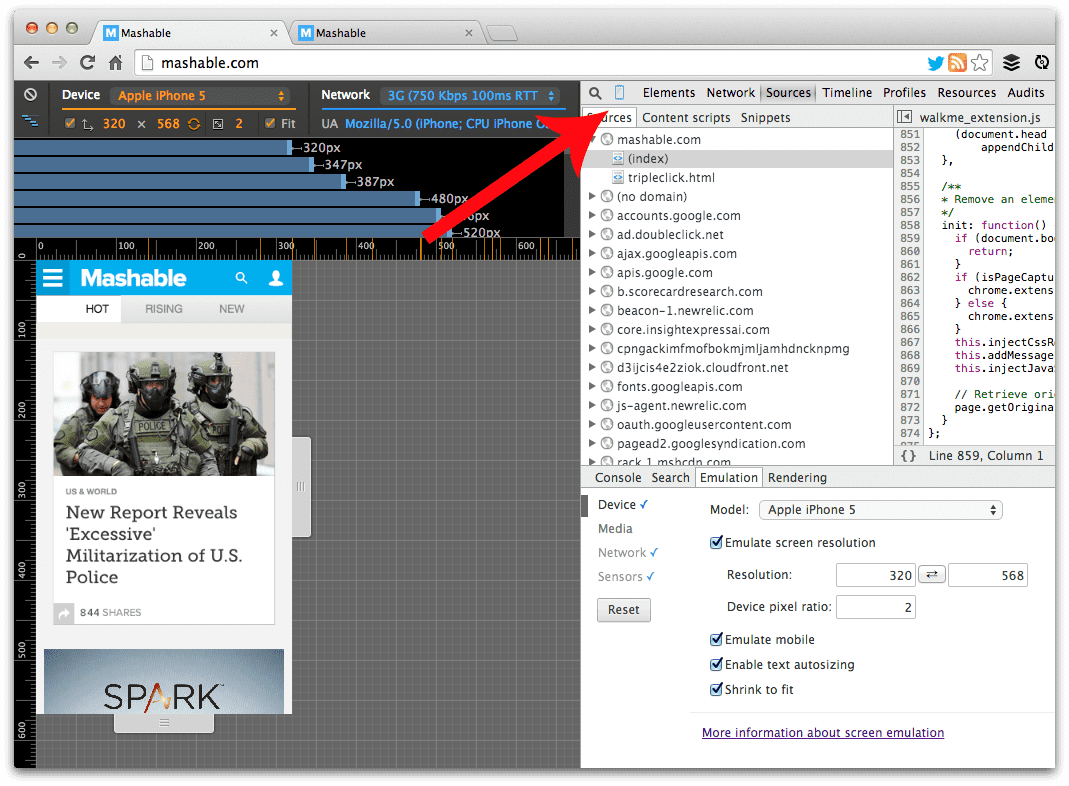Image resolution: width=1069 pixels, height=786 pixels.
Task: Open the NEW tab on Mashable
Action: point(232,309)
